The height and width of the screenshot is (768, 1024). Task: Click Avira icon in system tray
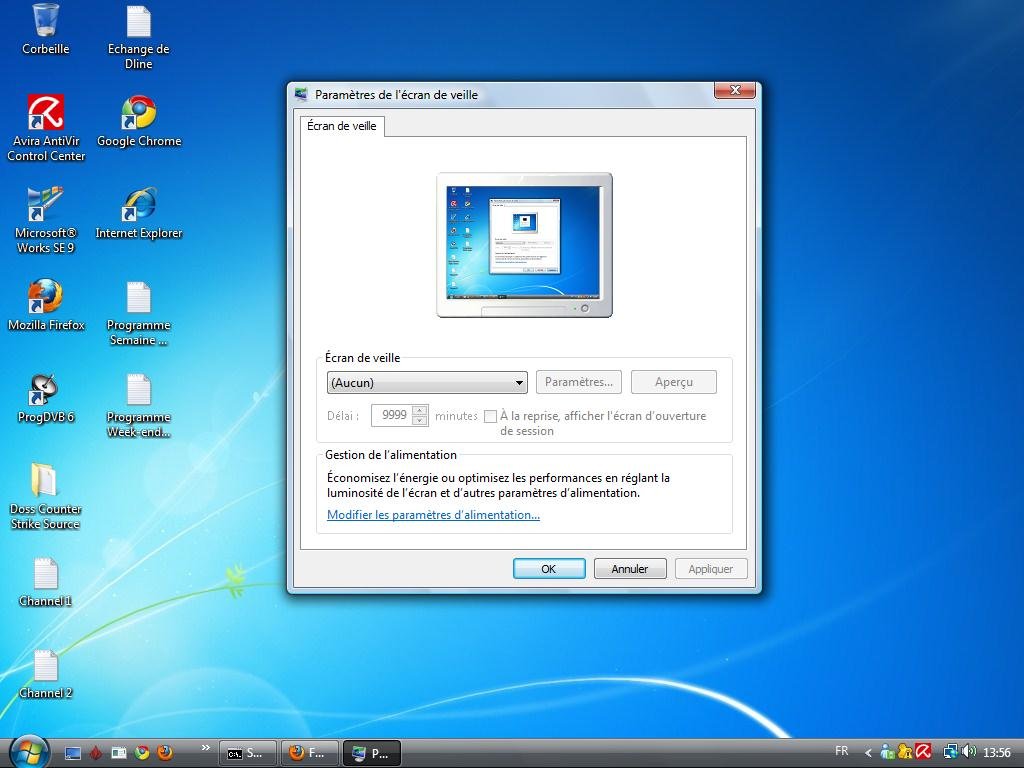point(923,752)
